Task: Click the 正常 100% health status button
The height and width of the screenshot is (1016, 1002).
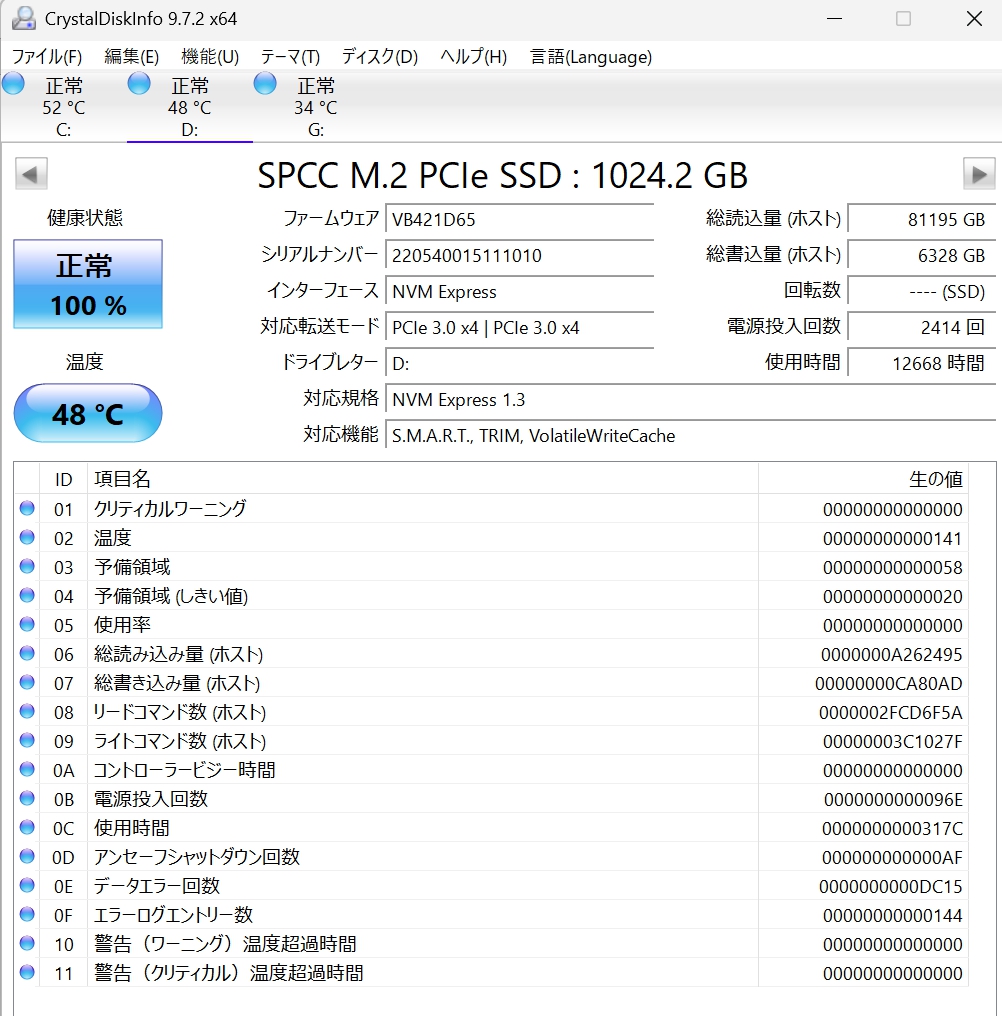Action: (88, 284)
